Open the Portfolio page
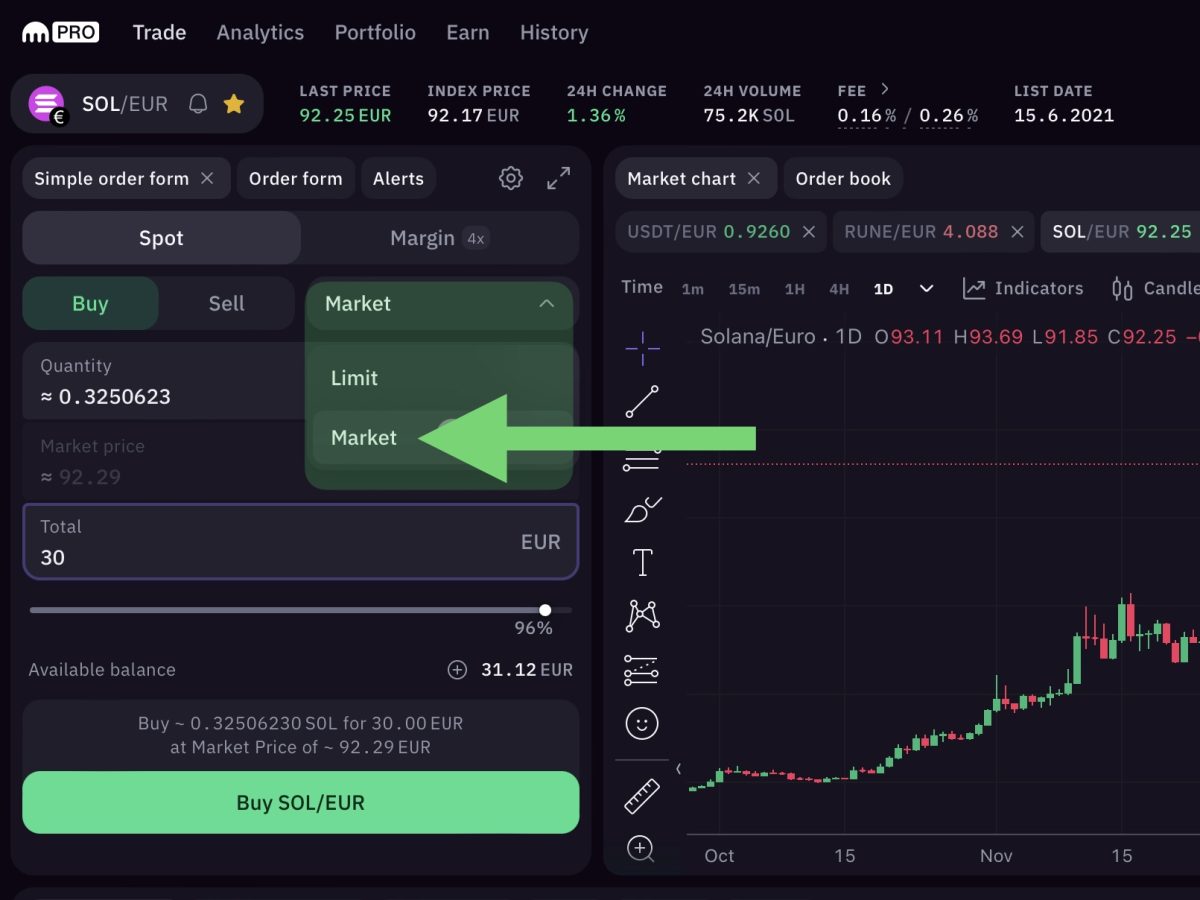The width and height of the screenshot is (1200, 900). tap(375, 33)
